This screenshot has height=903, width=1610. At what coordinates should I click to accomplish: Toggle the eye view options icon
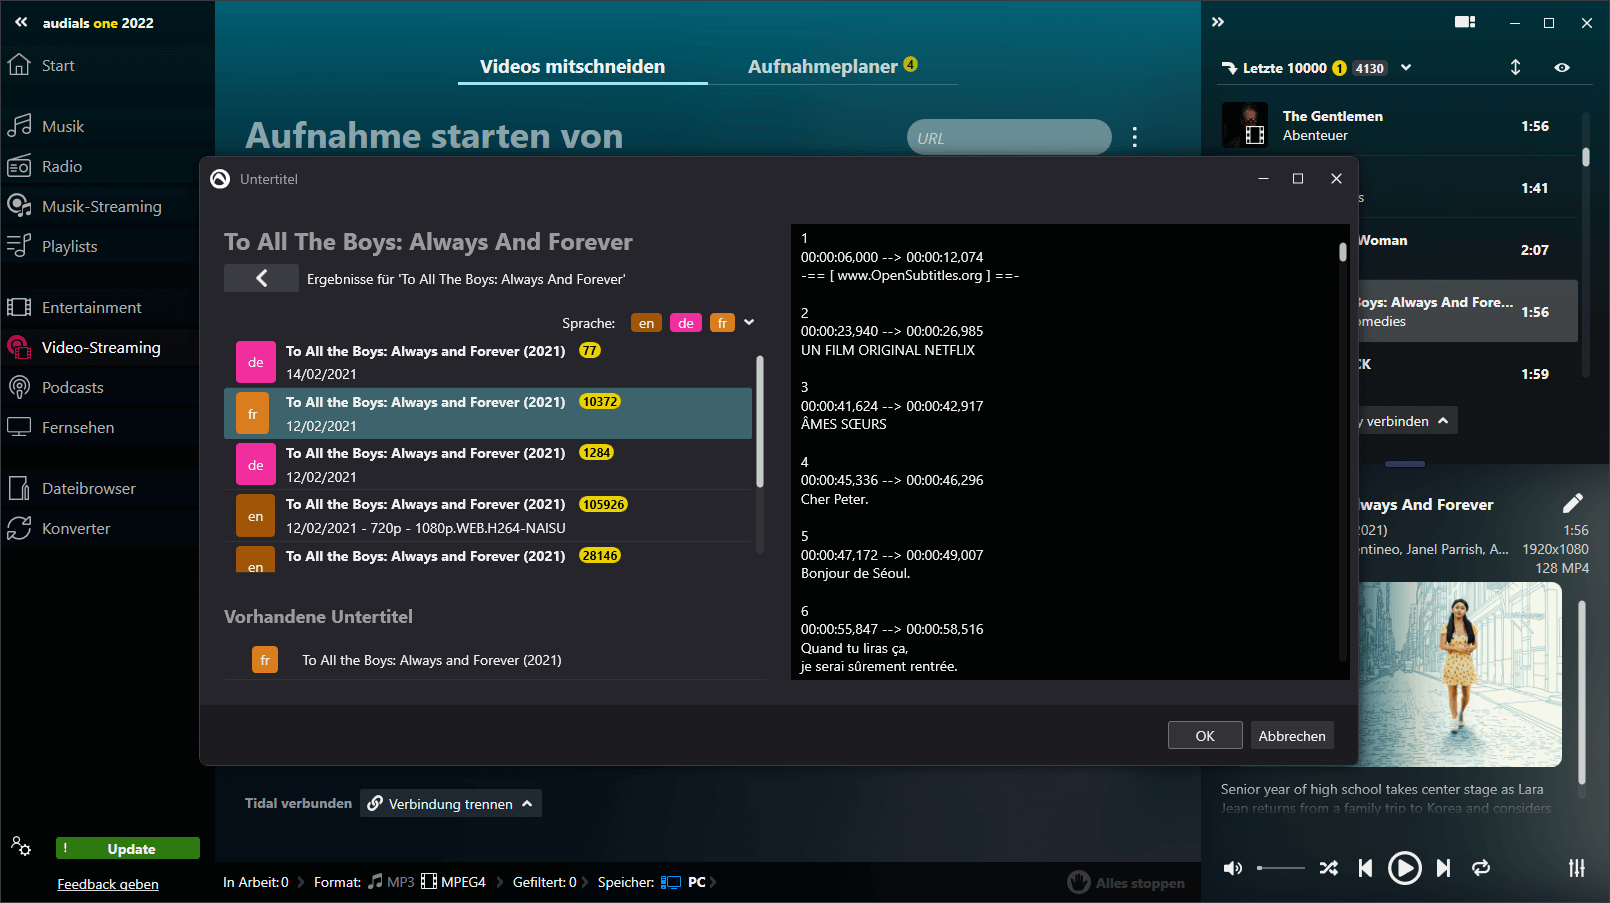tap(1561, 68)
